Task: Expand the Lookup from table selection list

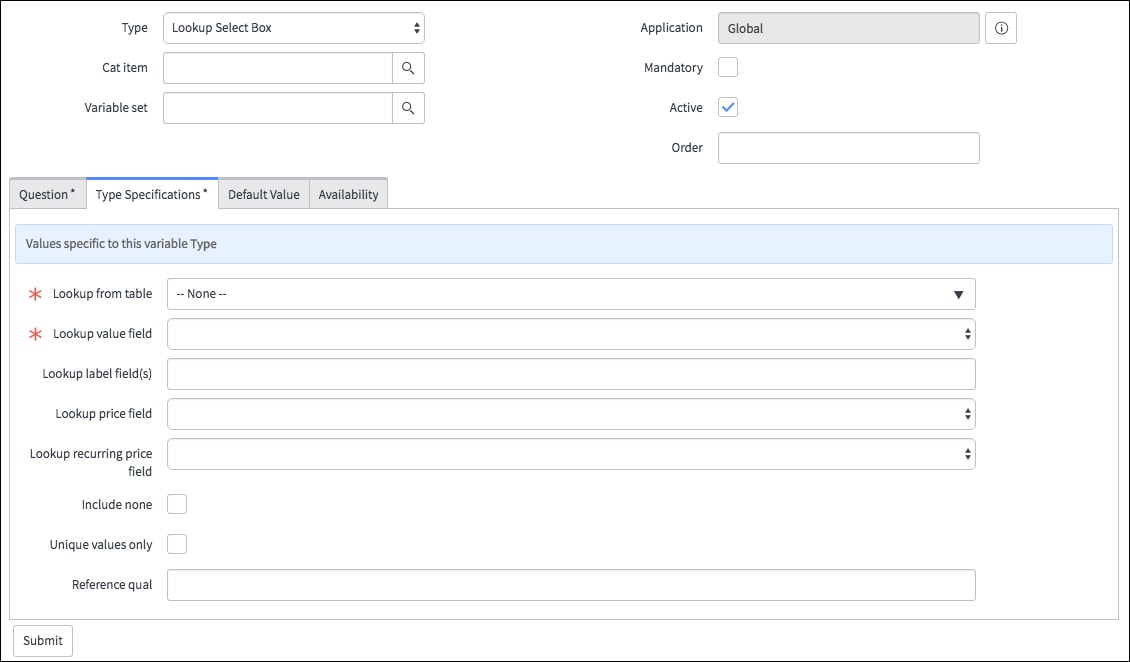Action: tap(570, 293)
